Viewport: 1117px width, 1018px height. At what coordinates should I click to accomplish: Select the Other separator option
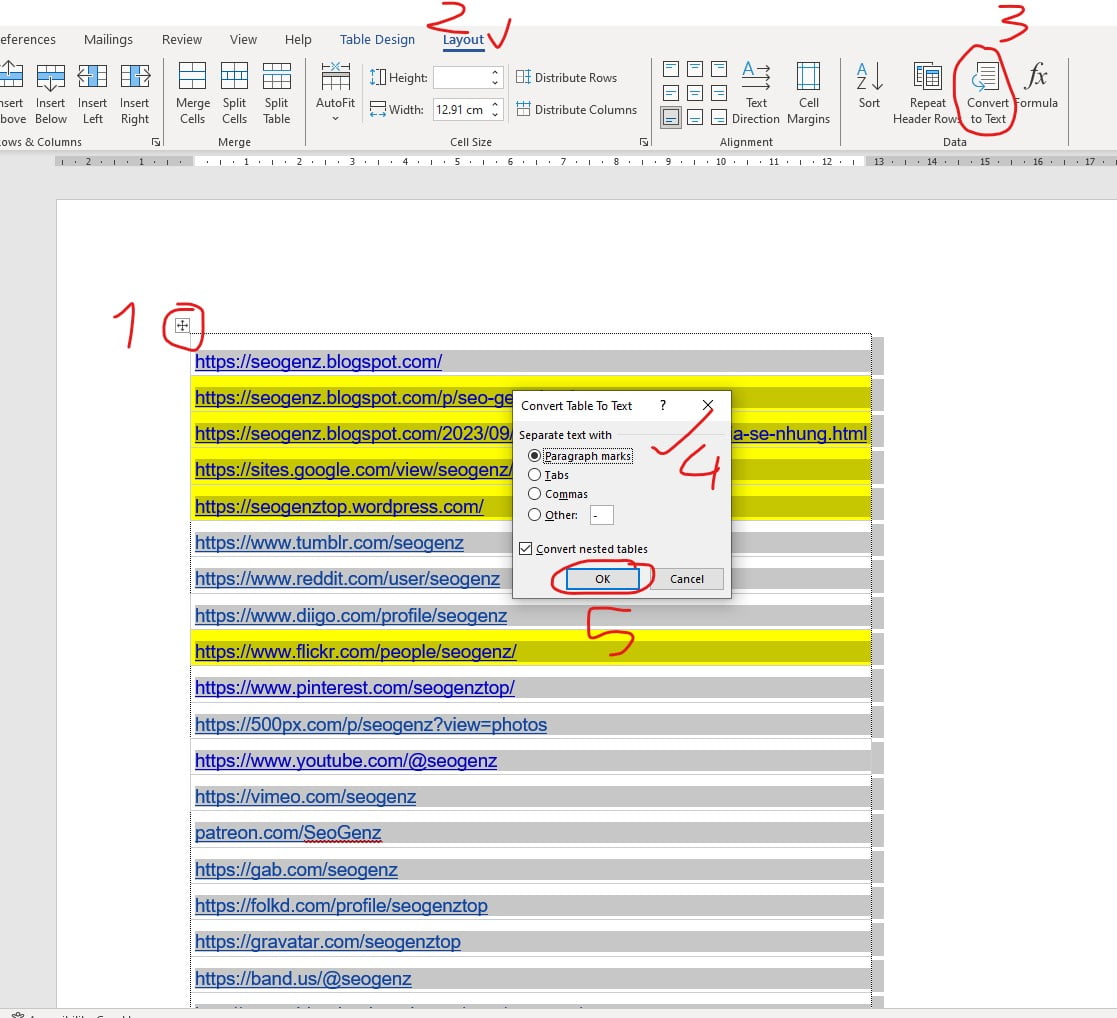553,514
